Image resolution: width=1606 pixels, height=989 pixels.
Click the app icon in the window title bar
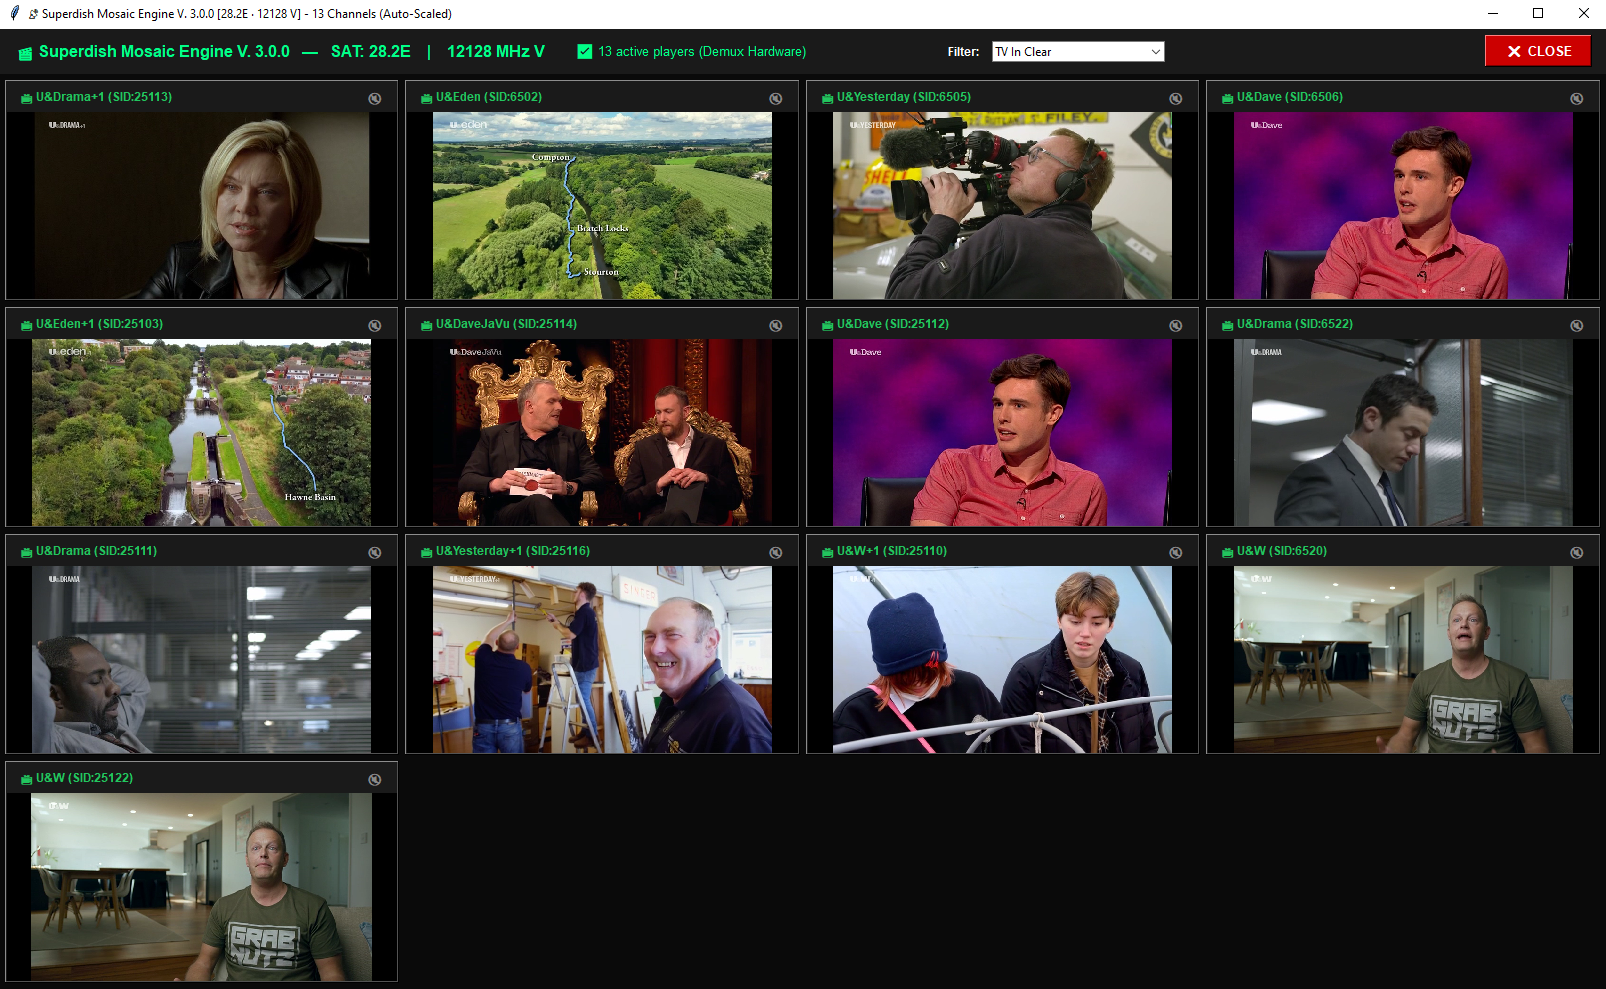pos(14,13)
